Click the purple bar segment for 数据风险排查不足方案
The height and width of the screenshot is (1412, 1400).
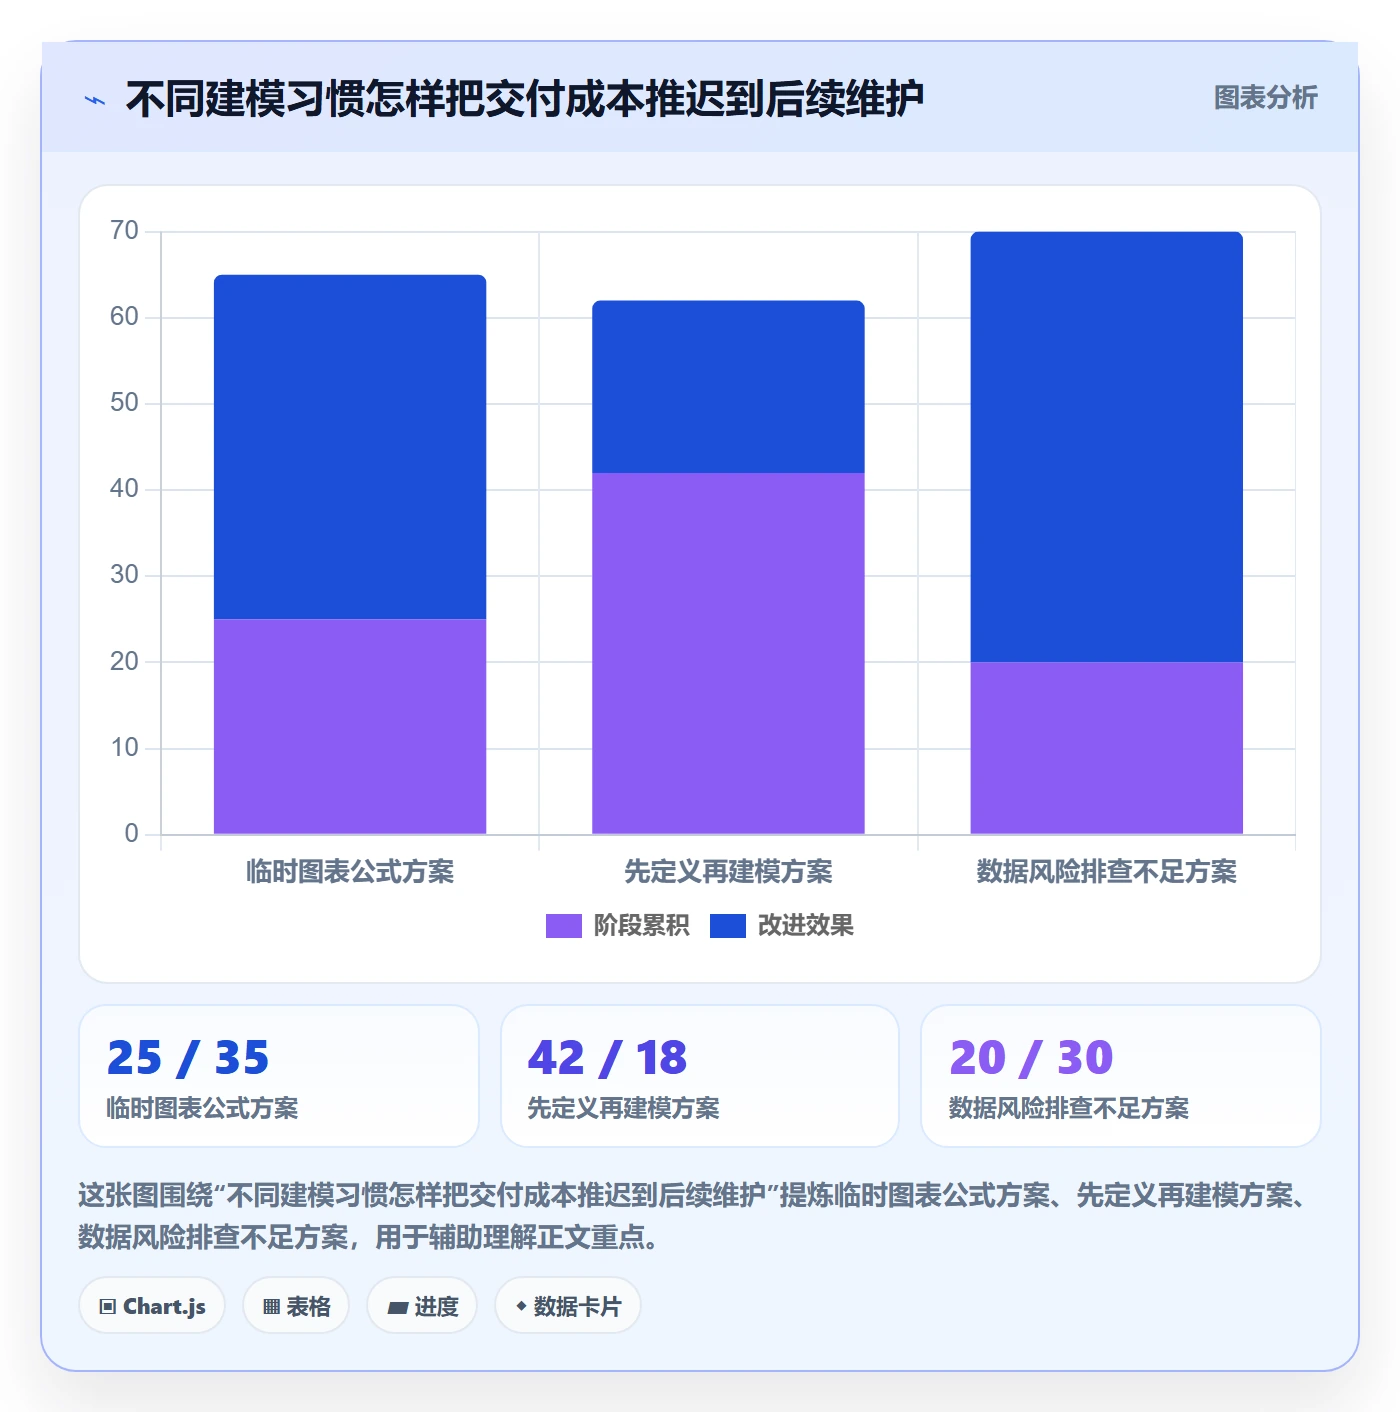[x=1106, y=748]
